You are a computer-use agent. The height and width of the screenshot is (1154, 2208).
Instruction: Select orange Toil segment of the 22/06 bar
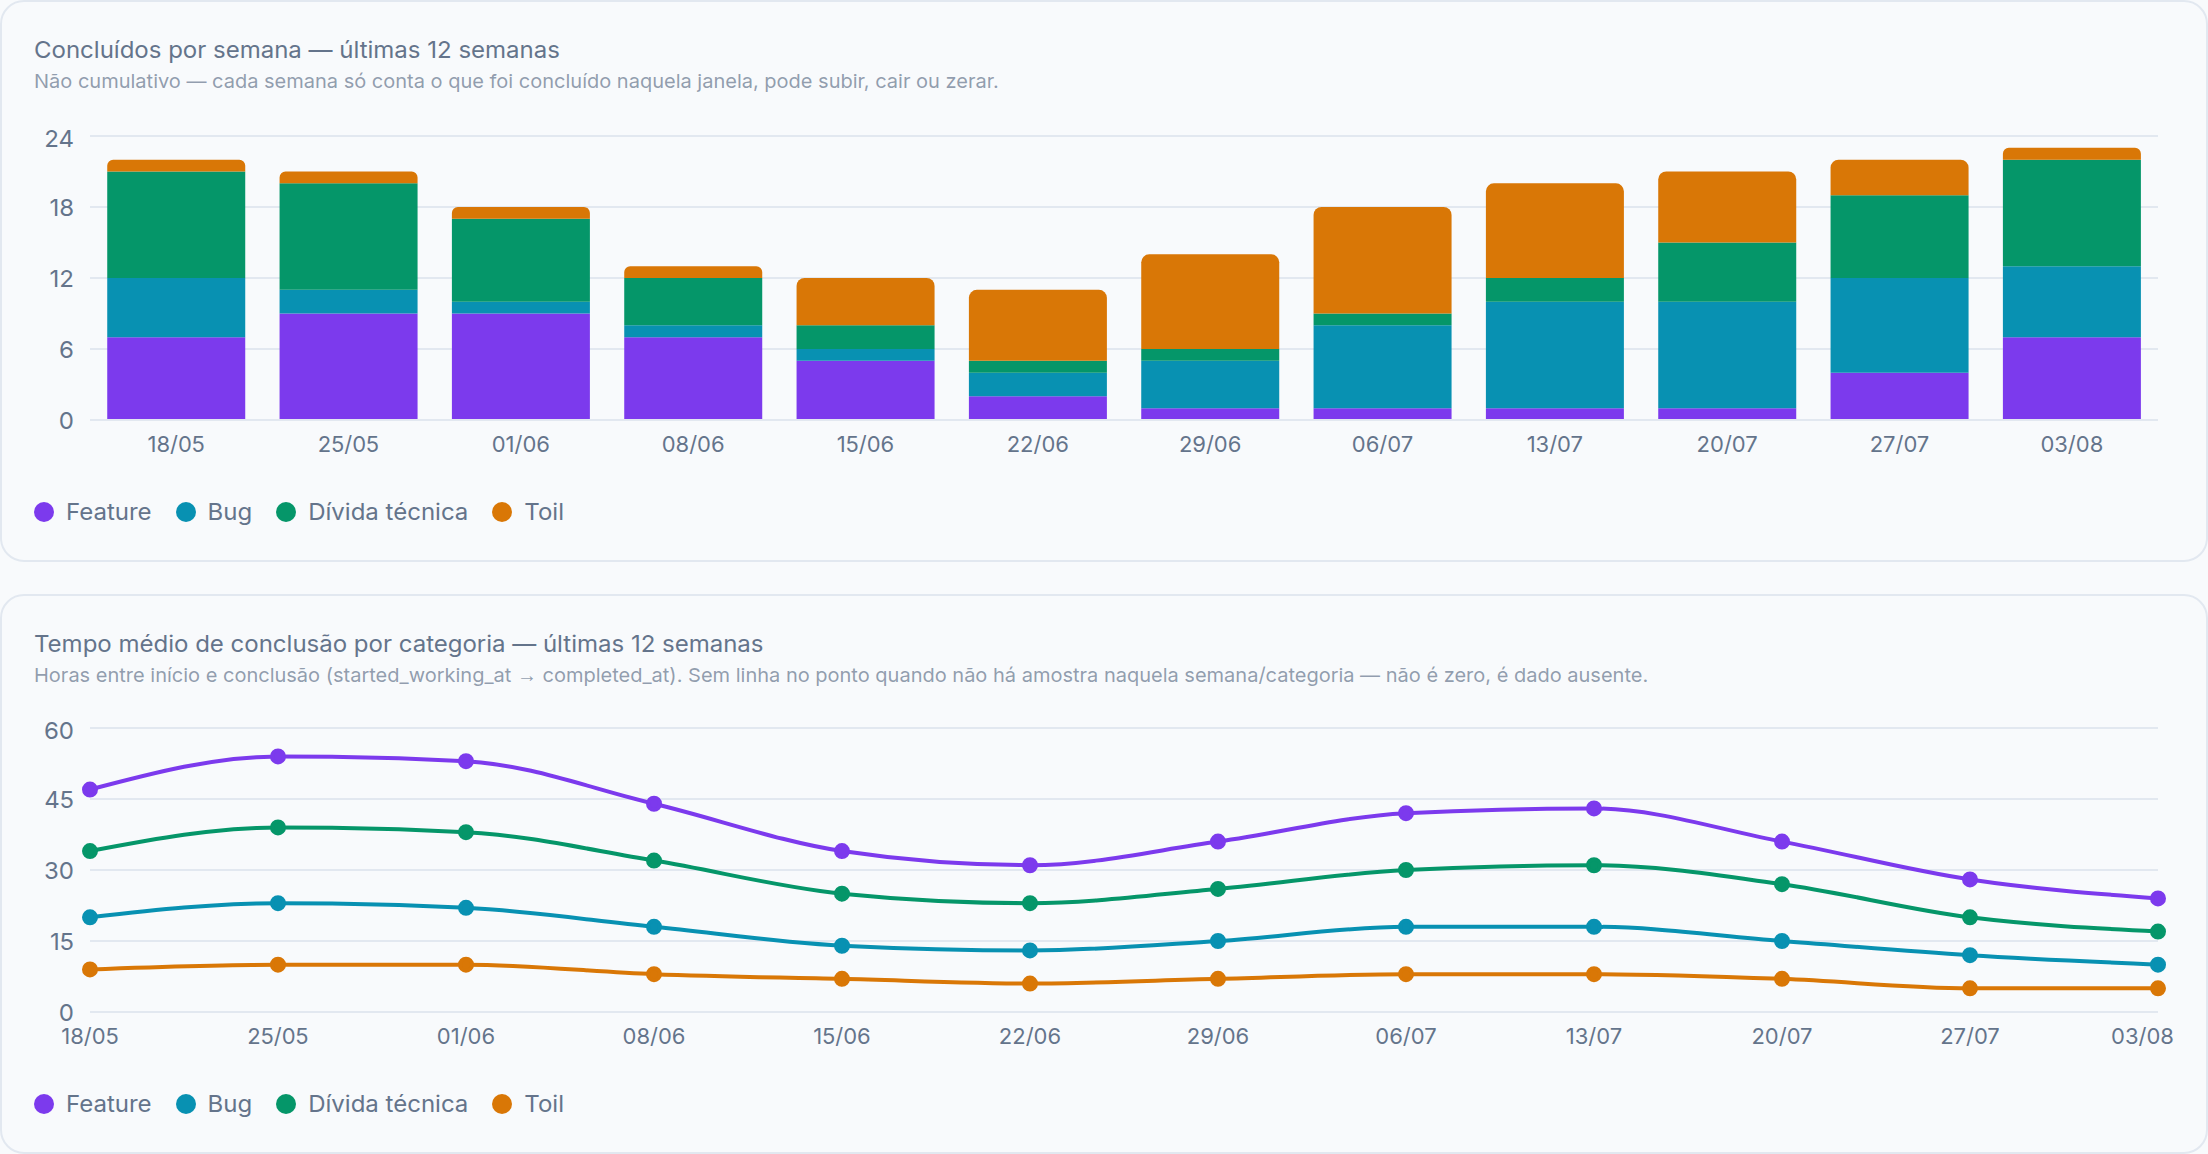1038,325
